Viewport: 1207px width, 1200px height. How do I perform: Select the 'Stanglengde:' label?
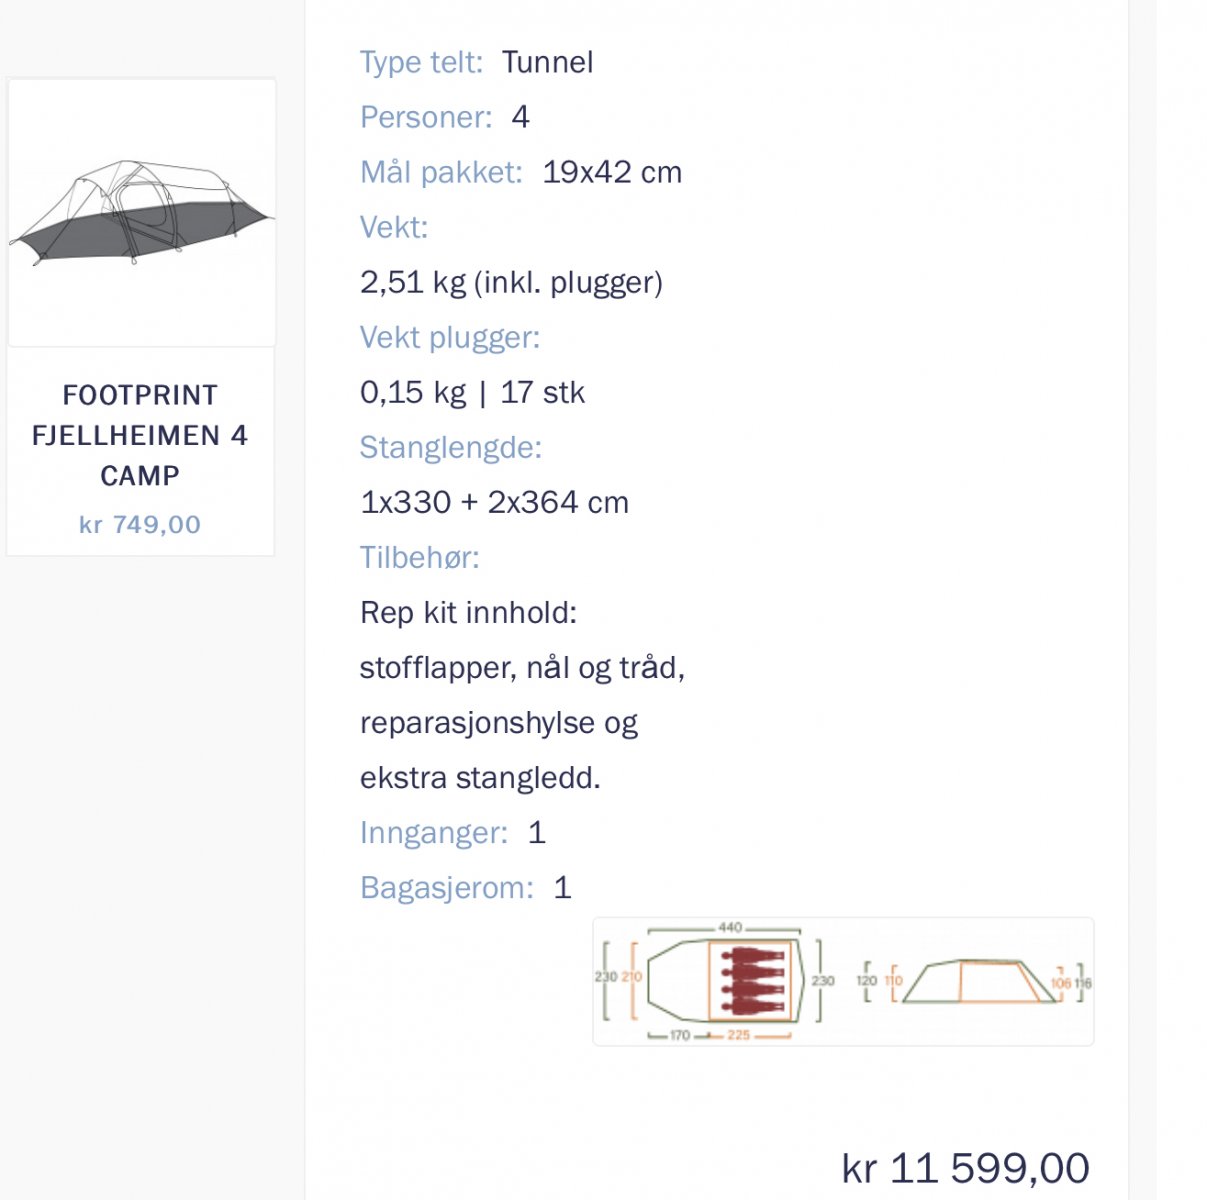click(x=451, y=447)
